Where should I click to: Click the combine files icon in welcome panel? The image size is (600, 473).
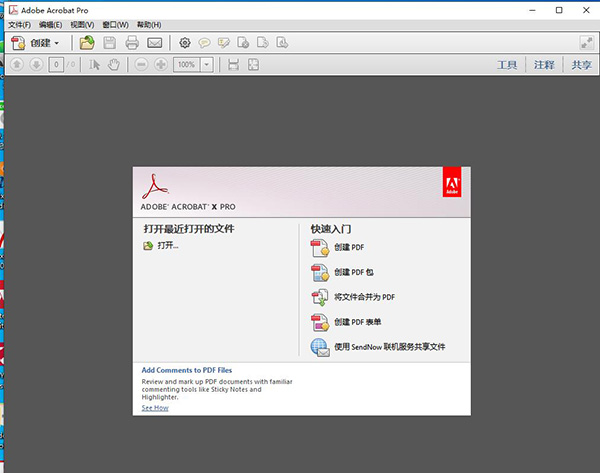[320, 298]
